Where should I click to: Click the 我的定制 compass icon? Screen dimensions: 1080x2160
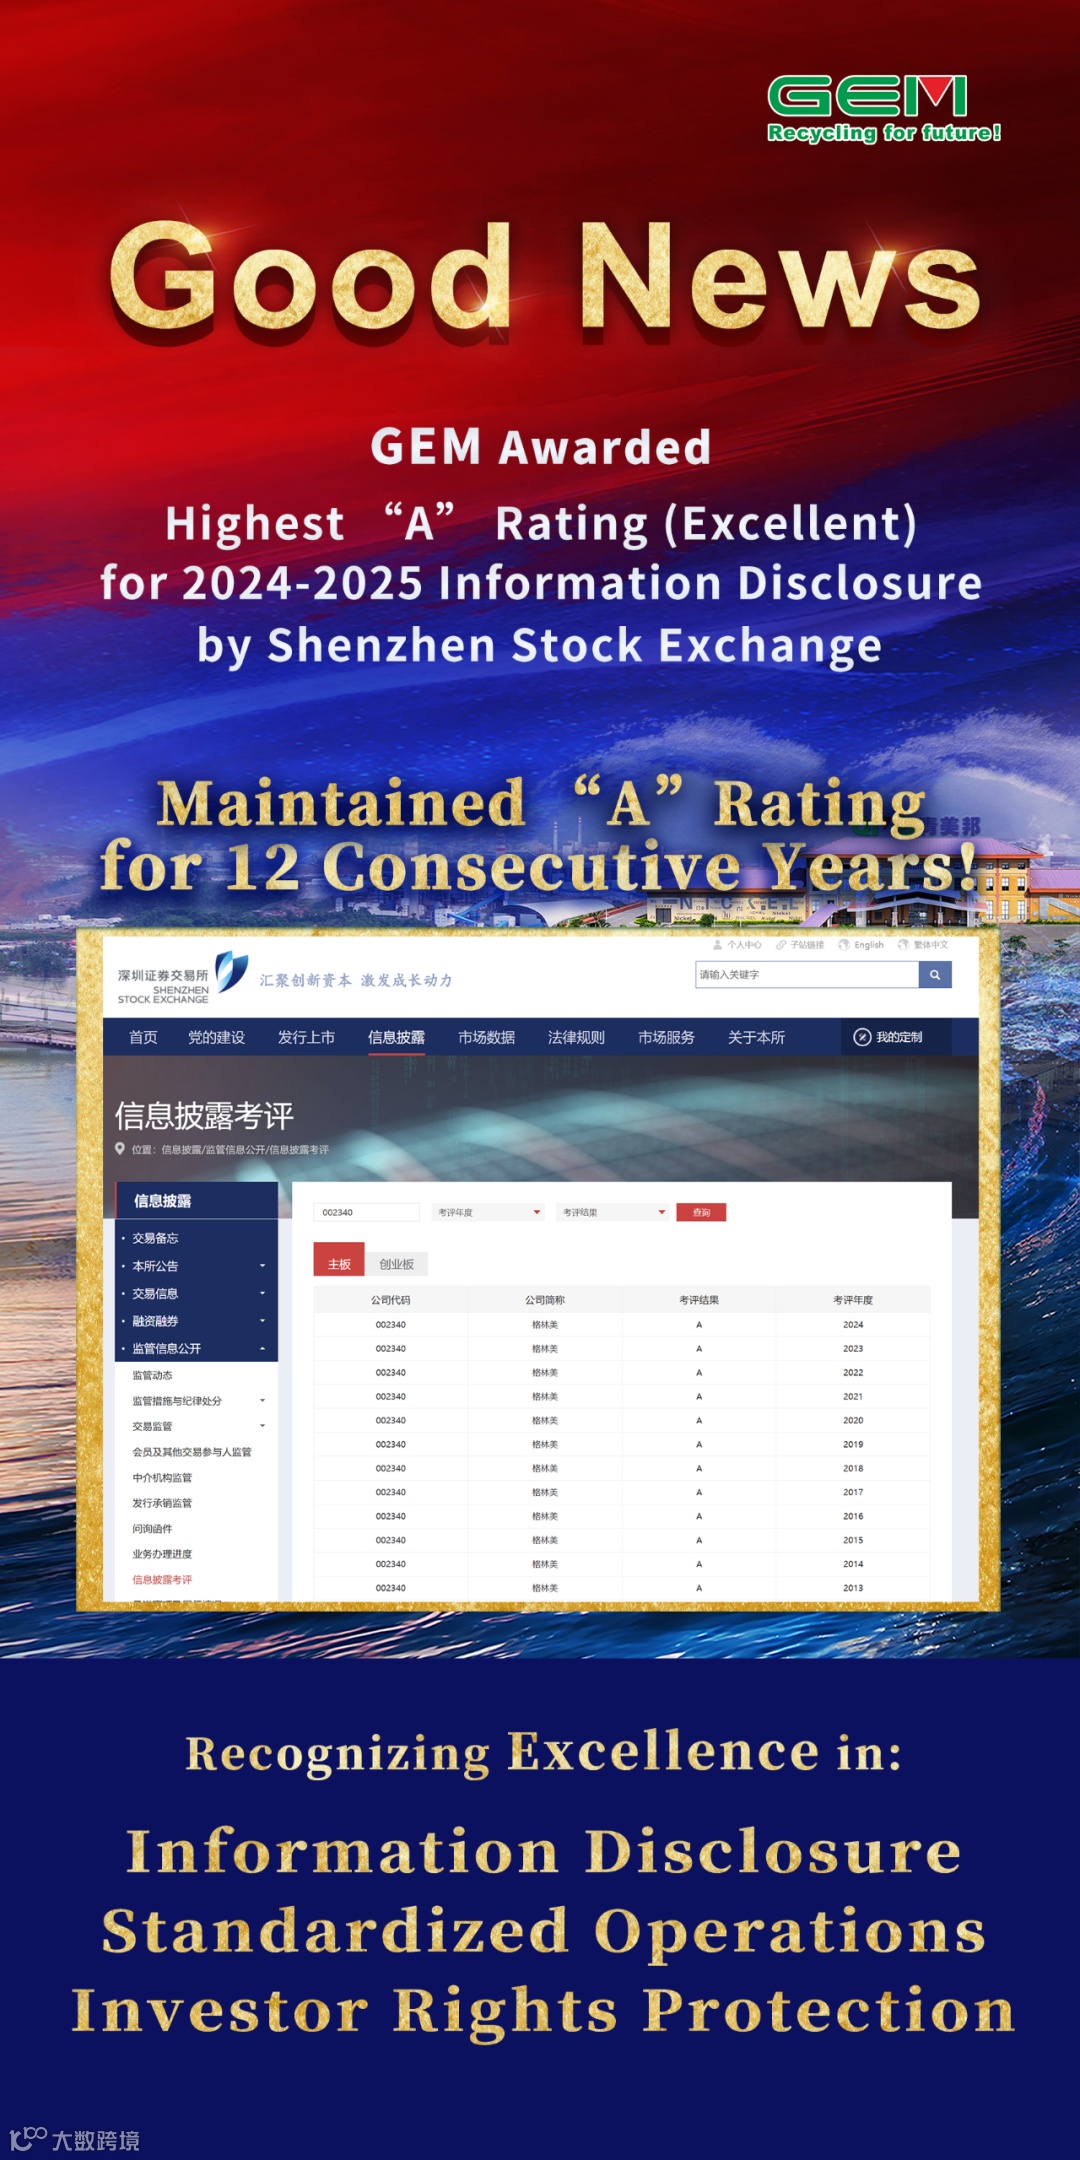click(x=862, y=1037)
